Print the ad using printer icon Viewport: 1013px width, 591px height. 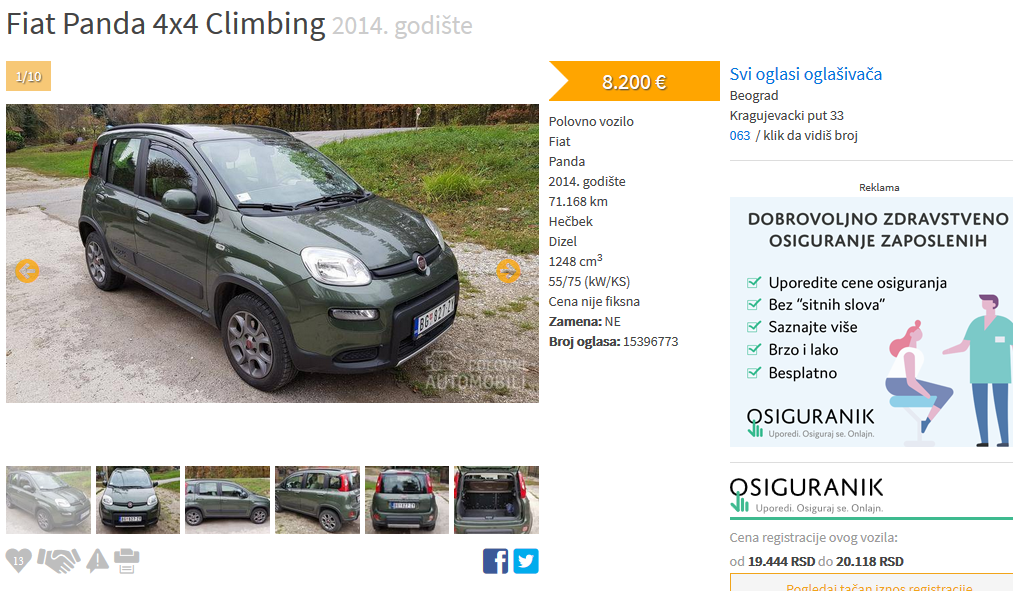[127, 561]
